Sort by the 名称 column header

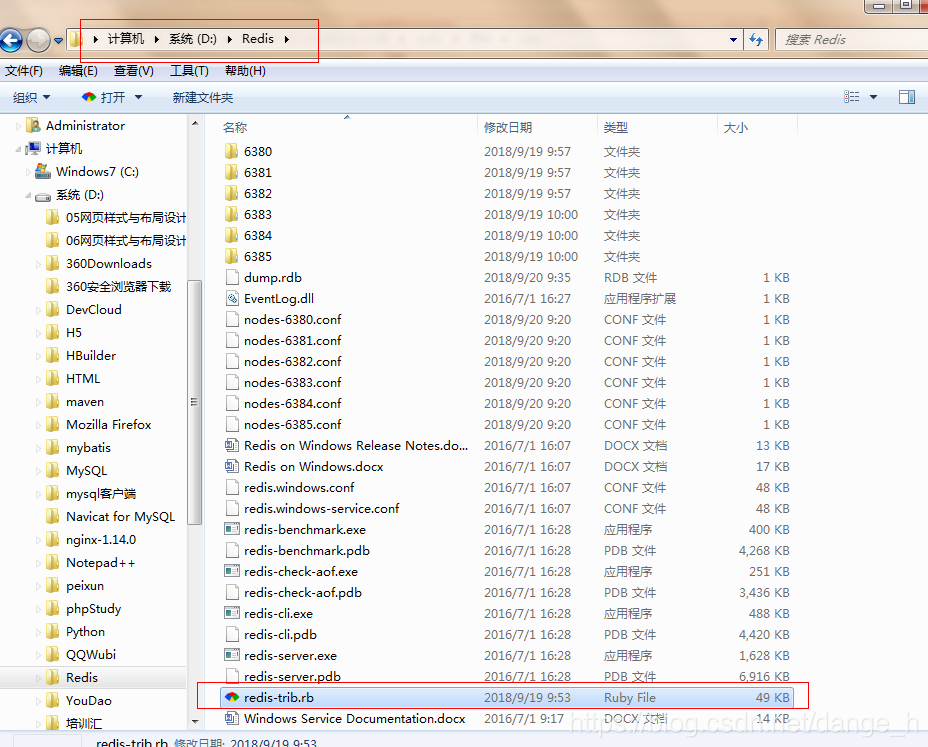pyautogui.click(x=235, y=127)
